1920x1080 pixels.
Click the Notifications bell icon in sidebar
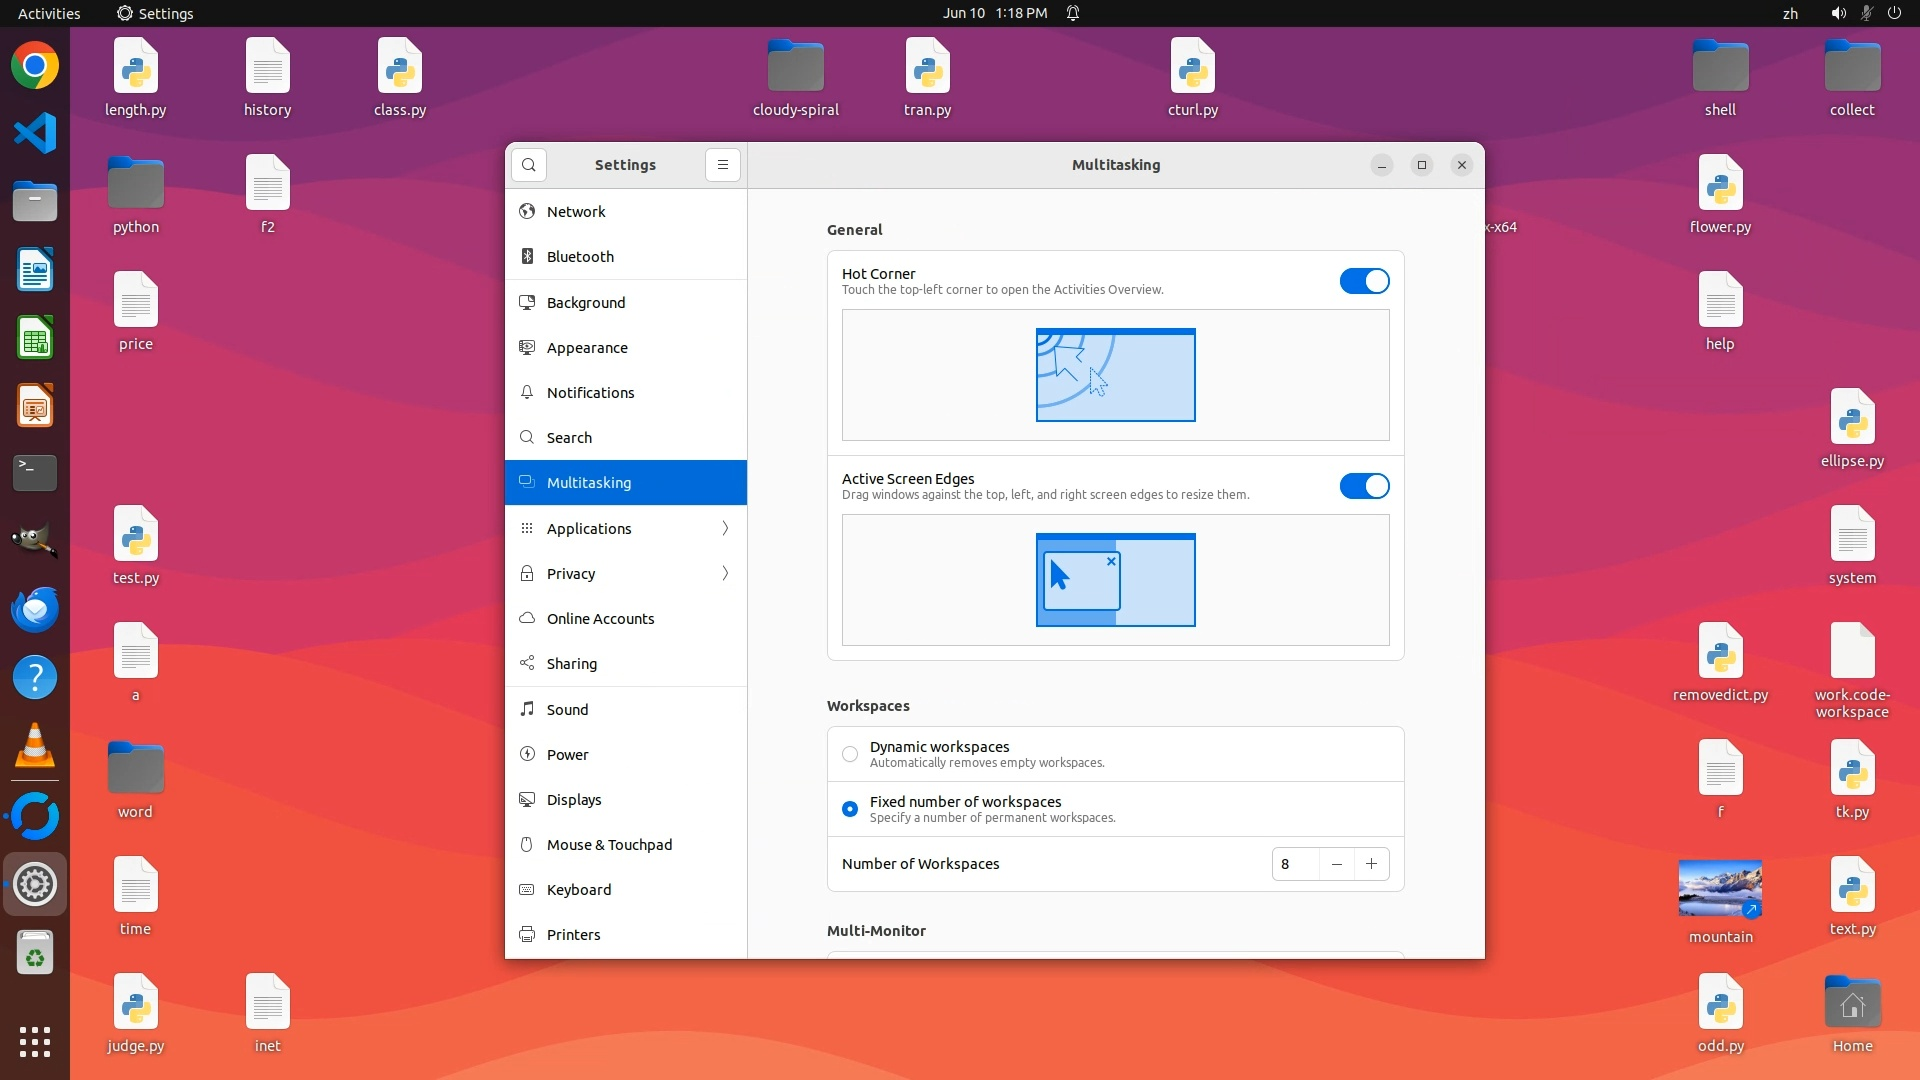pyautogui.click(x=527, y=393)
